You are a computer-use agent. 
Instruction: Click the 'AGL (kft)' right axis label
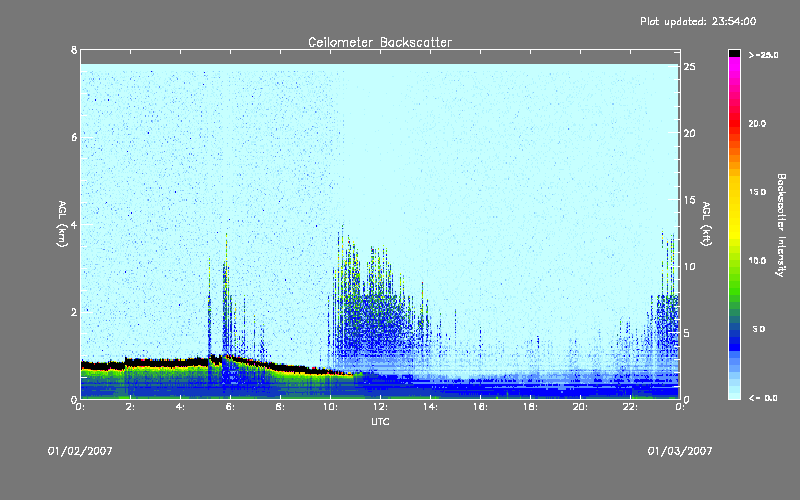[706, 224]
